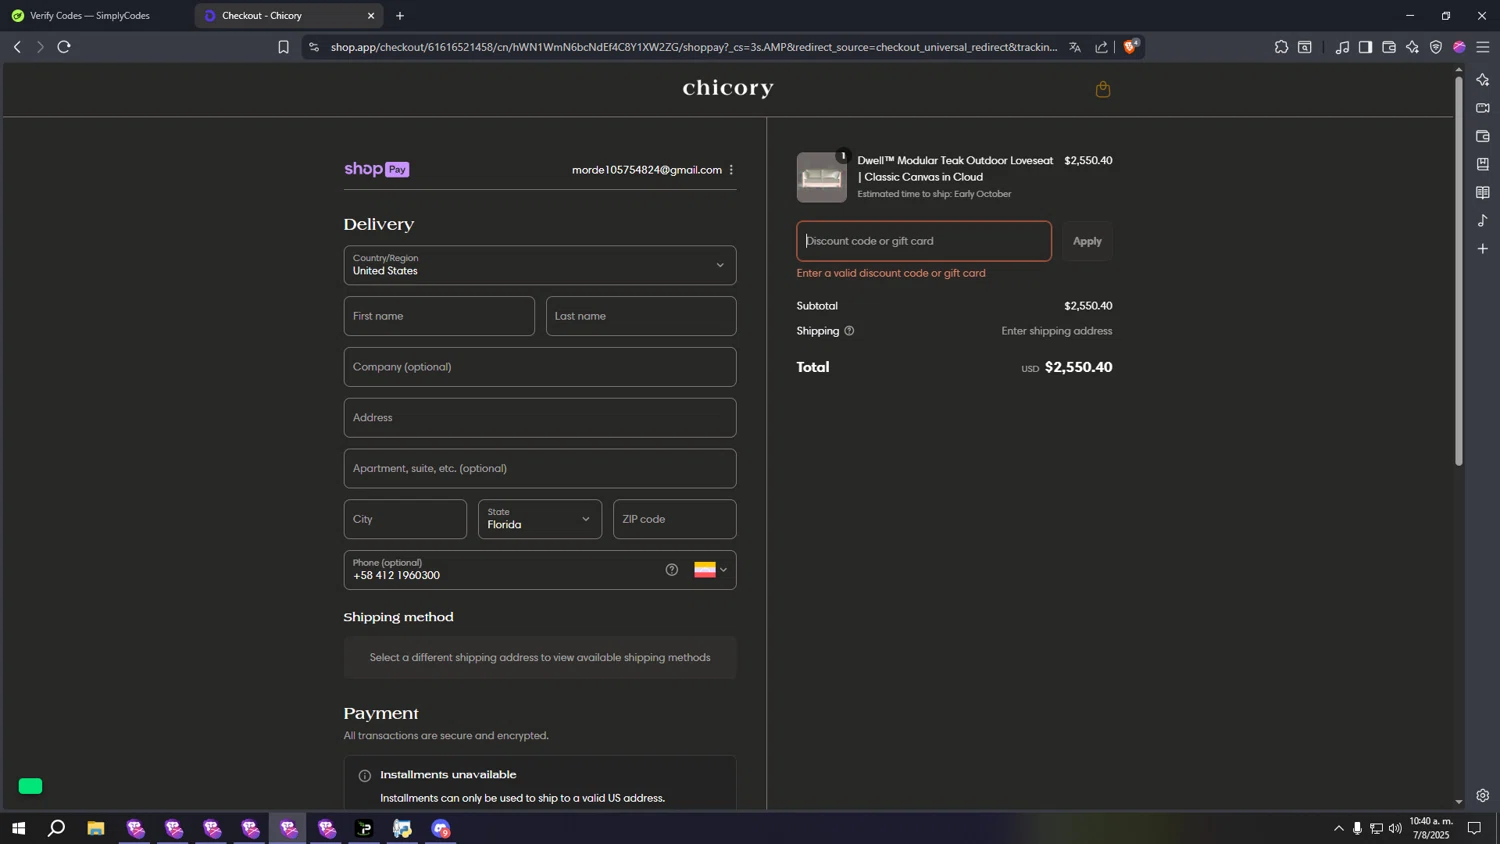Click the Shop Pay logo
Screen dimensions: 1500x844
click(x=377, y=170)
